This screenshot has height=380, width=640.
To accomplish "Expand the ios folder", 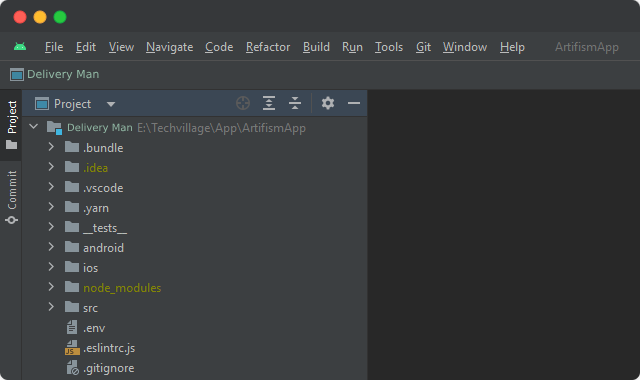I will coord(51,267).
